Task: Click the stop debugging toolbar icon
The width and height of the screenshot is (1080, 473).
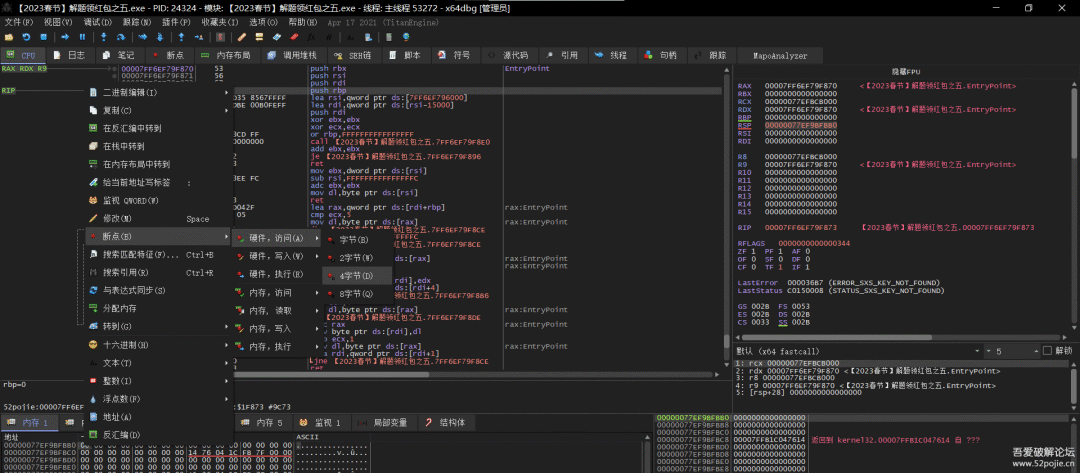Action: (45, 37)
